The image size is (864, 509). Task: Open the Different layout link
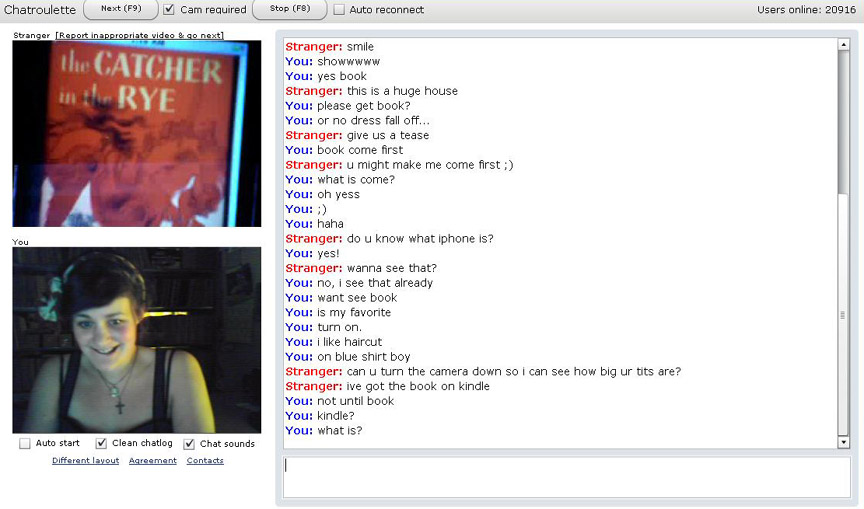tap(85, 461)
